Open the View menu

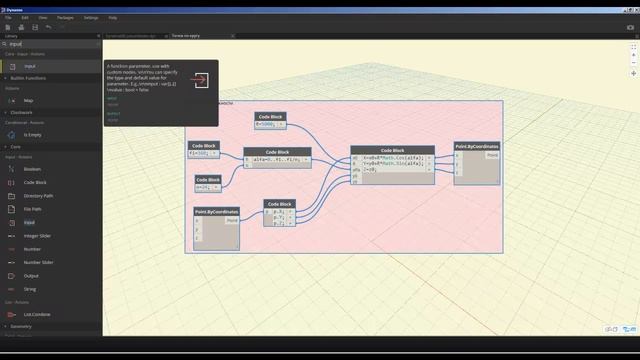(43, 18)
